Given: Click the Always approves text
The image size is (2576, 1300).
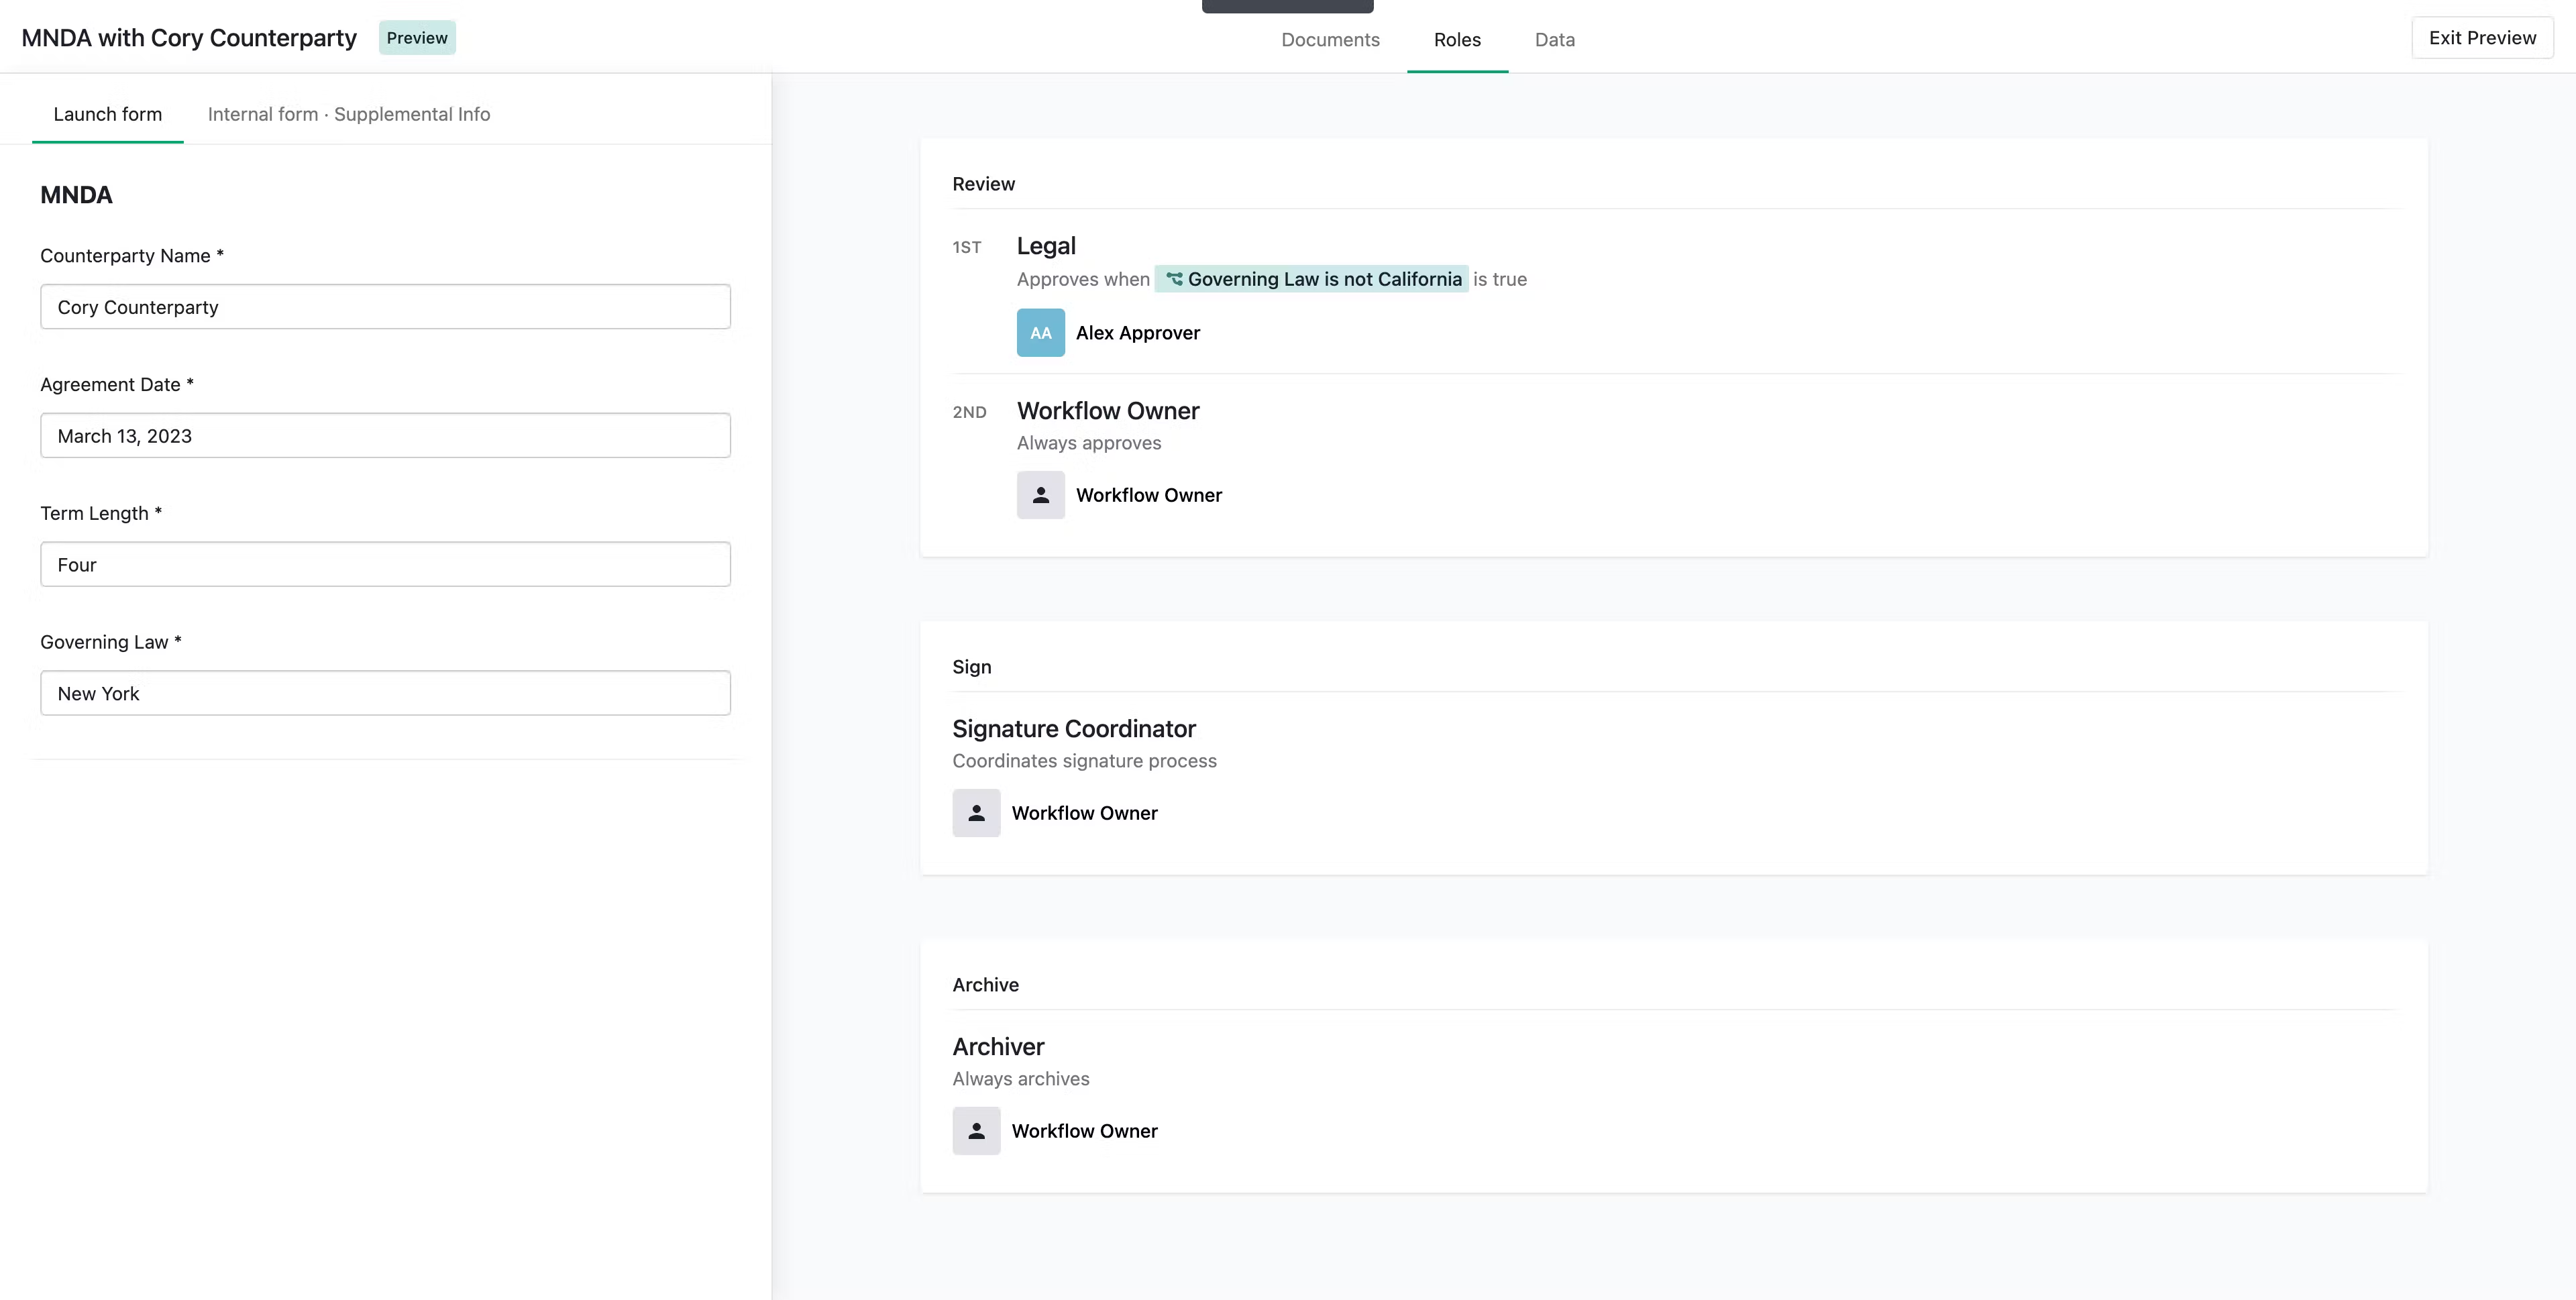Looking at the screenshot, I should point(1089,443).
